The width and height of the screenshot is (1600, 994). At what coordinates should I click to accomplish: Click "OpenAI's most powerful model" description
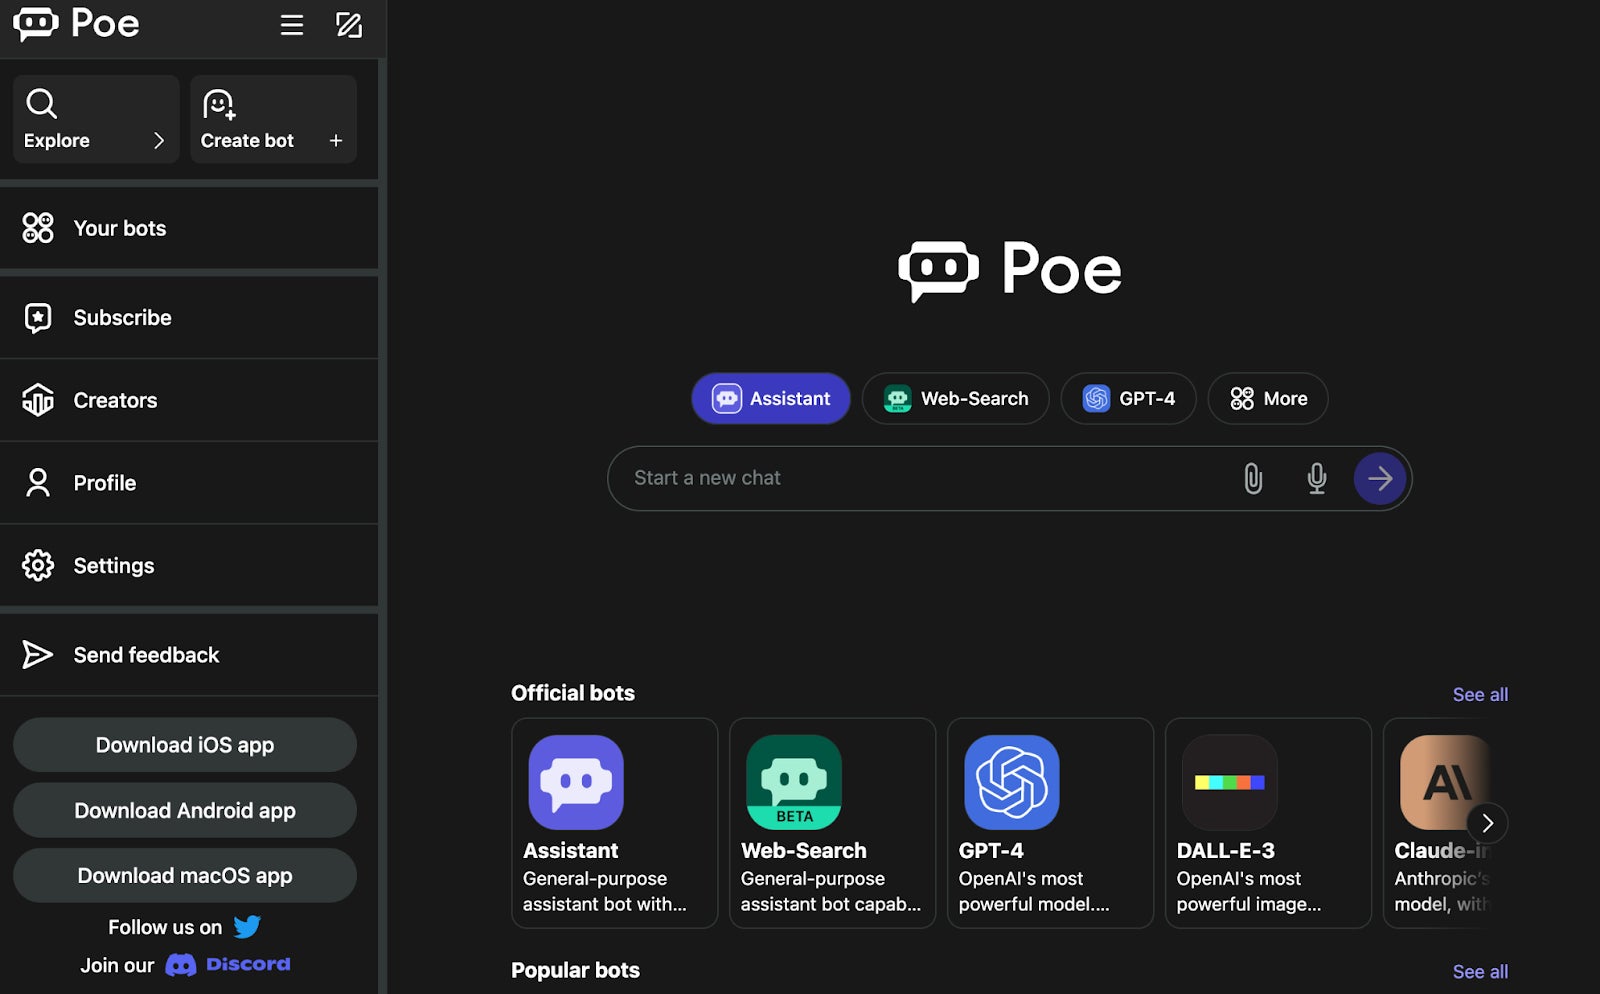coord(1034,891)
